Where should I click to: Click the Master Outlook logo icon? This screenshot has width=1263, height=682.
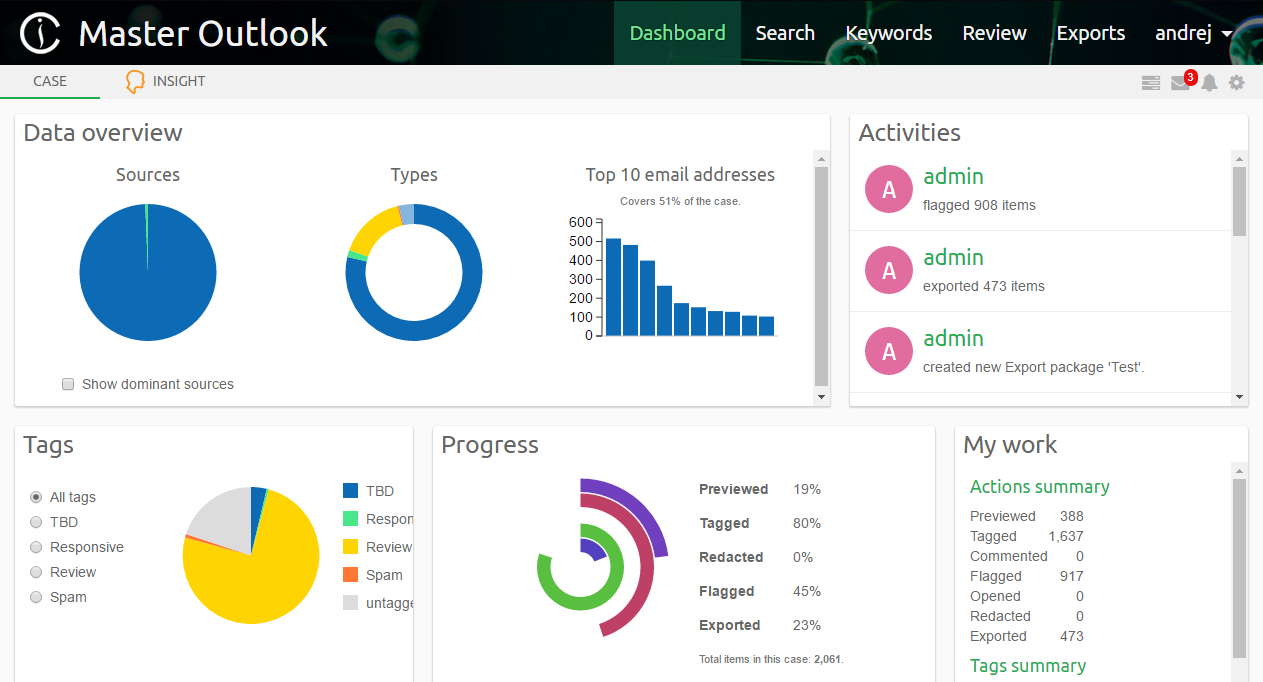(40, 33)
